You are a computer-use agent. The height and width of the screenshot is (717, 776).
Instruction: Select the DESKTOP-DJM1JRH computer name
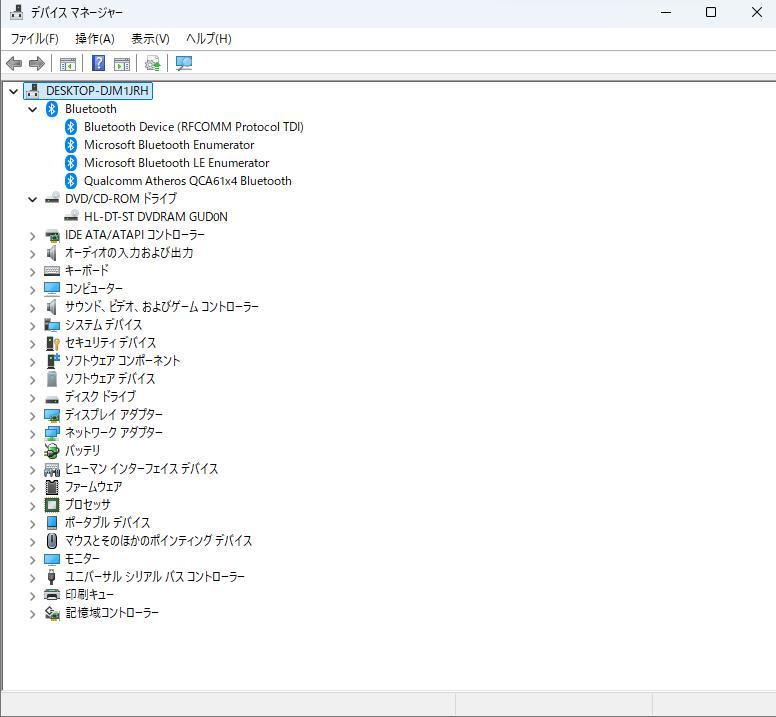97,91
